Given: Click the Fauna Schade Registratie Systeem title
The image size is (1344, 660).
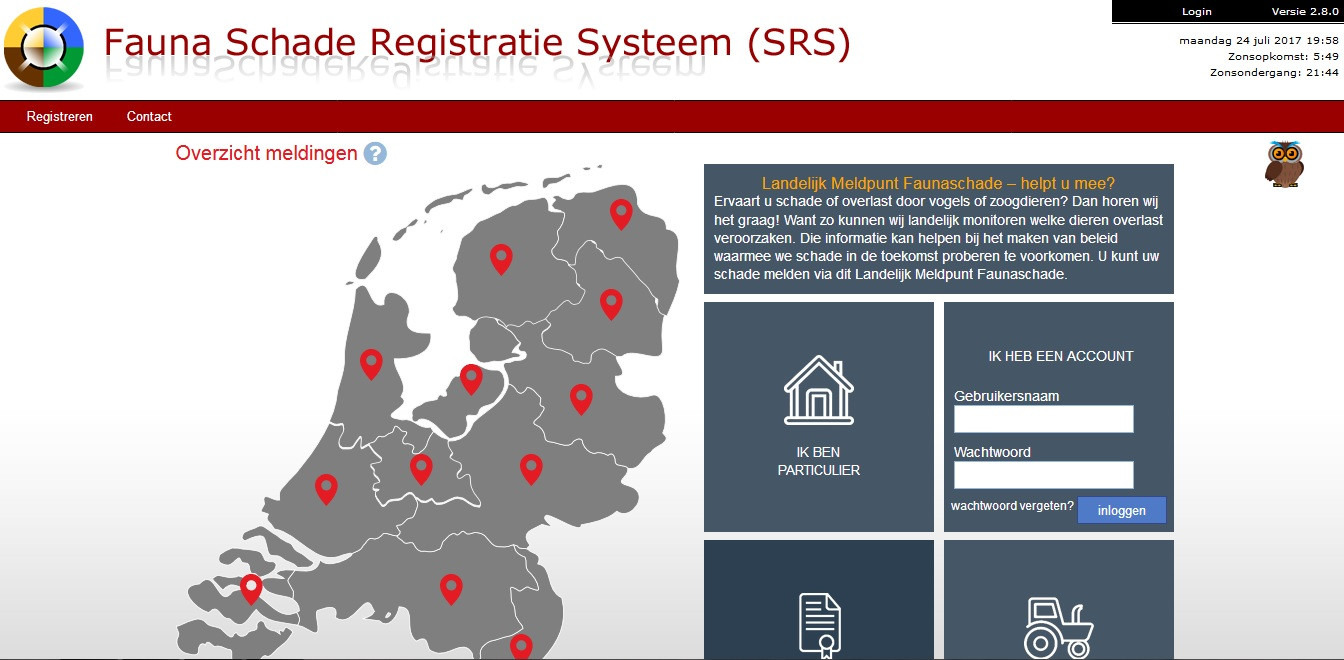Looking at the screenshot, I should click(477, 43).
